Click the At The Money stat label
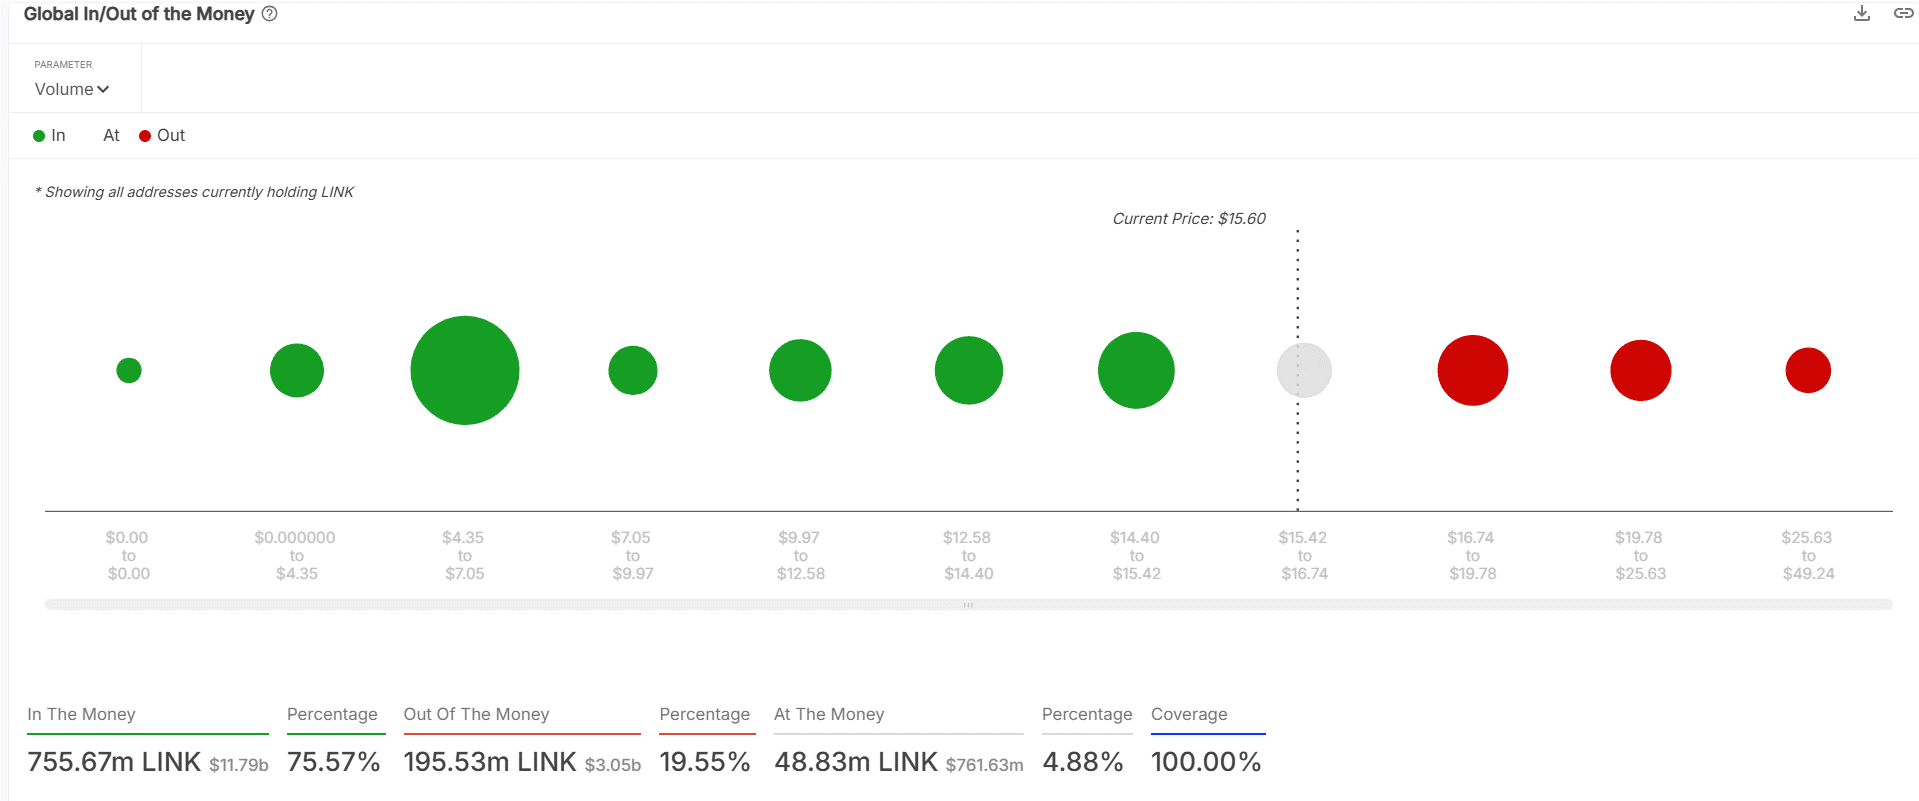This screenshot has height=801, width=1919. (829, 714)
